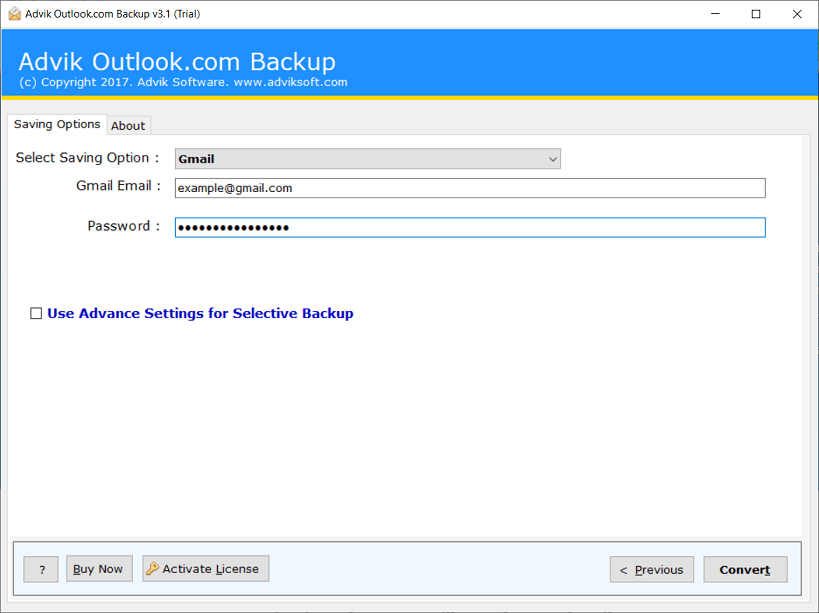Viewport: 819px width, 613px height.
Task: Select the Saving Options tab
Action: (56, 124)
